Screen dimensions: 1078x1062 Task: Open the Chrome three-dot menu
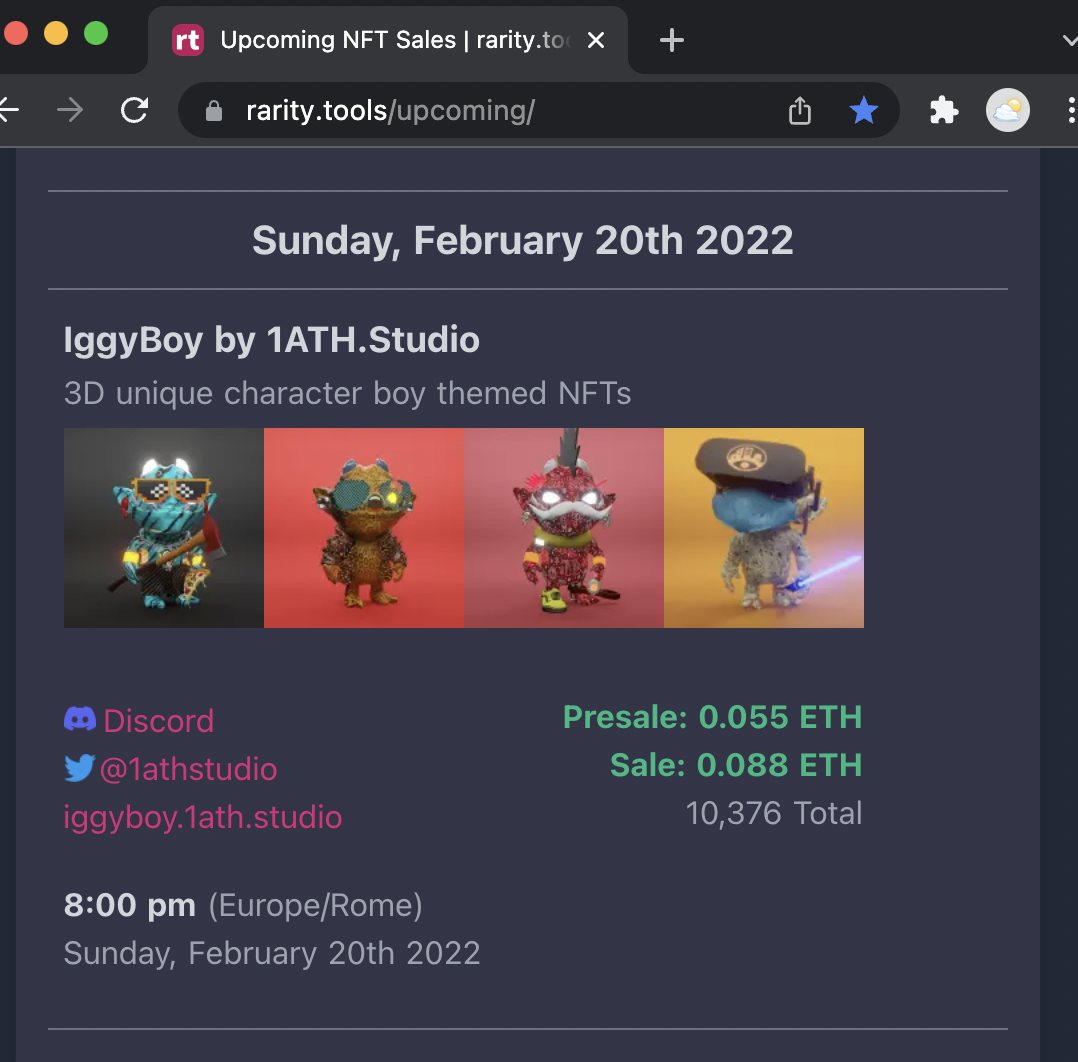pos(1070,110)
